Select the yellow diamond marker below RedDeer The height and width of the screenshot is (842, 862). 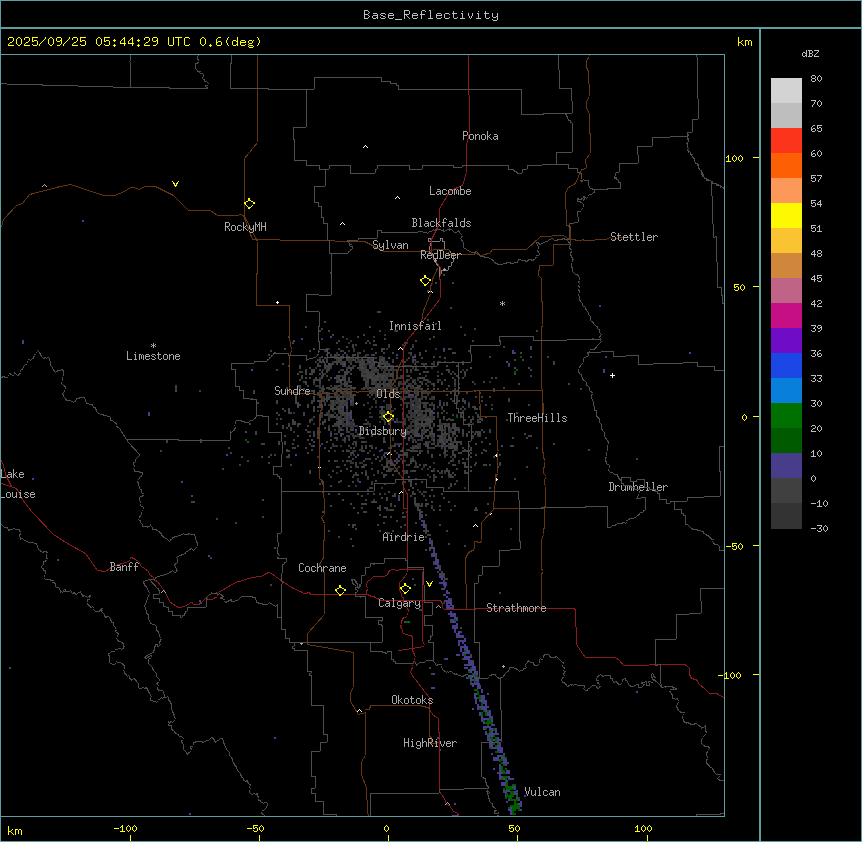coord(426,280)
